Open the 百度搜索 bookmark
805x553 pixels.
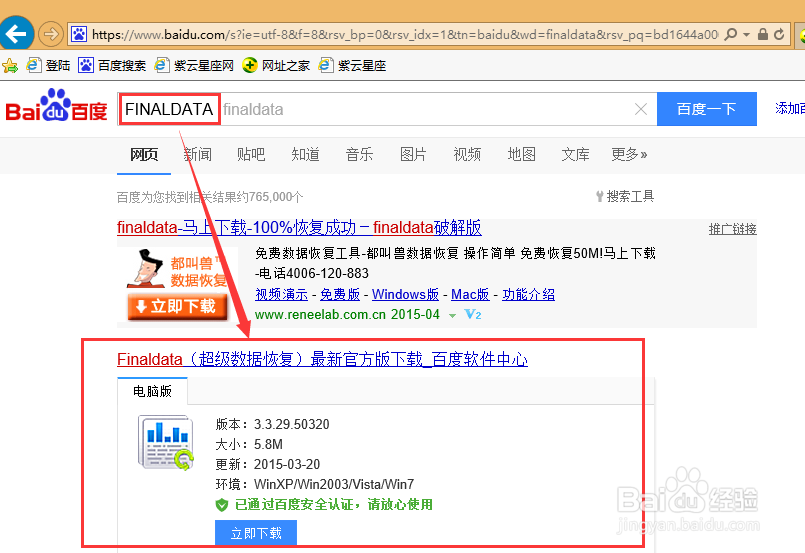coord(112,65)
